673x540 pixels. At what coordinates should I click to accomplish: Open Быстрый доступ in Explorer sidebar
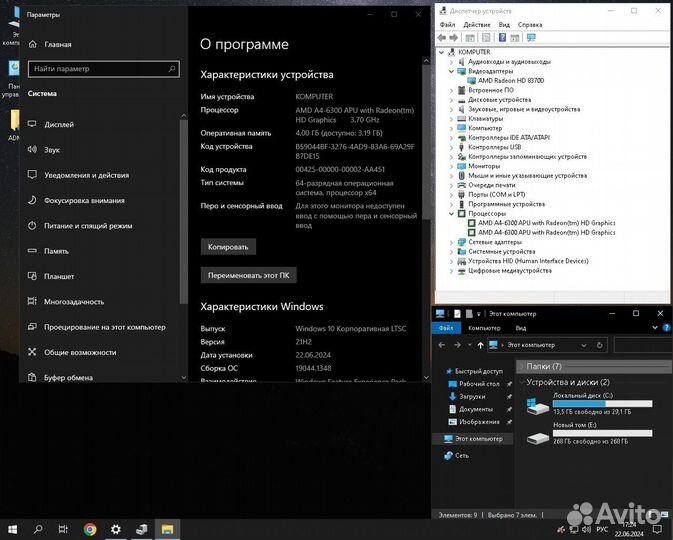[x=474, y=371]
